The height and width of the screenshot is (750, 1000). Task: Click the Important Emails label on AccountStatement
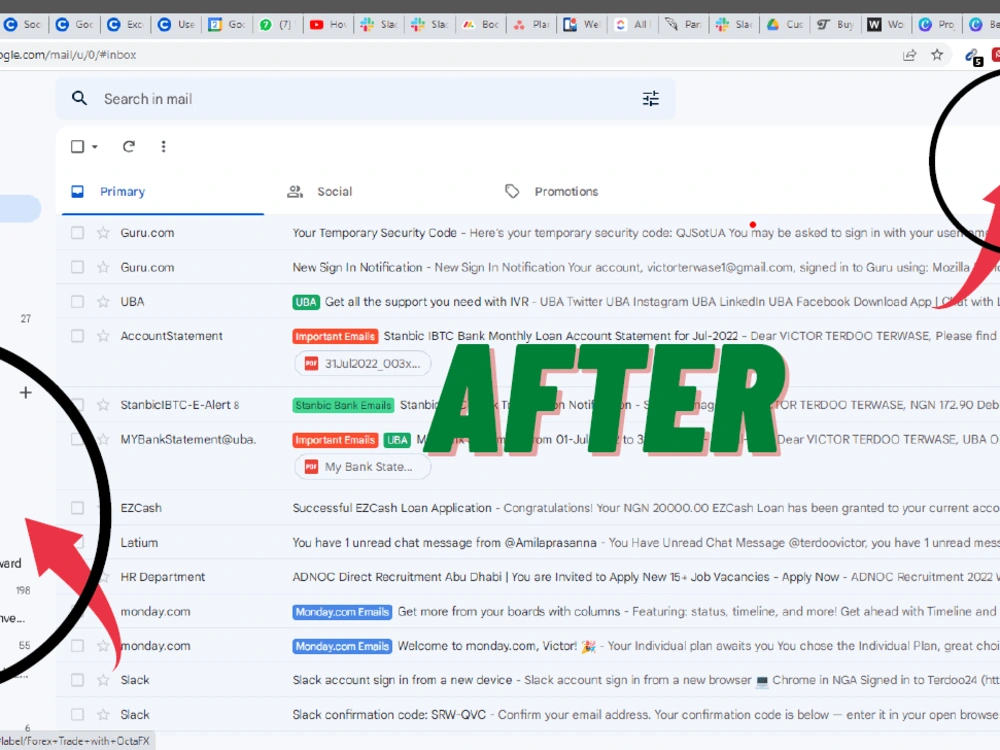335,336
